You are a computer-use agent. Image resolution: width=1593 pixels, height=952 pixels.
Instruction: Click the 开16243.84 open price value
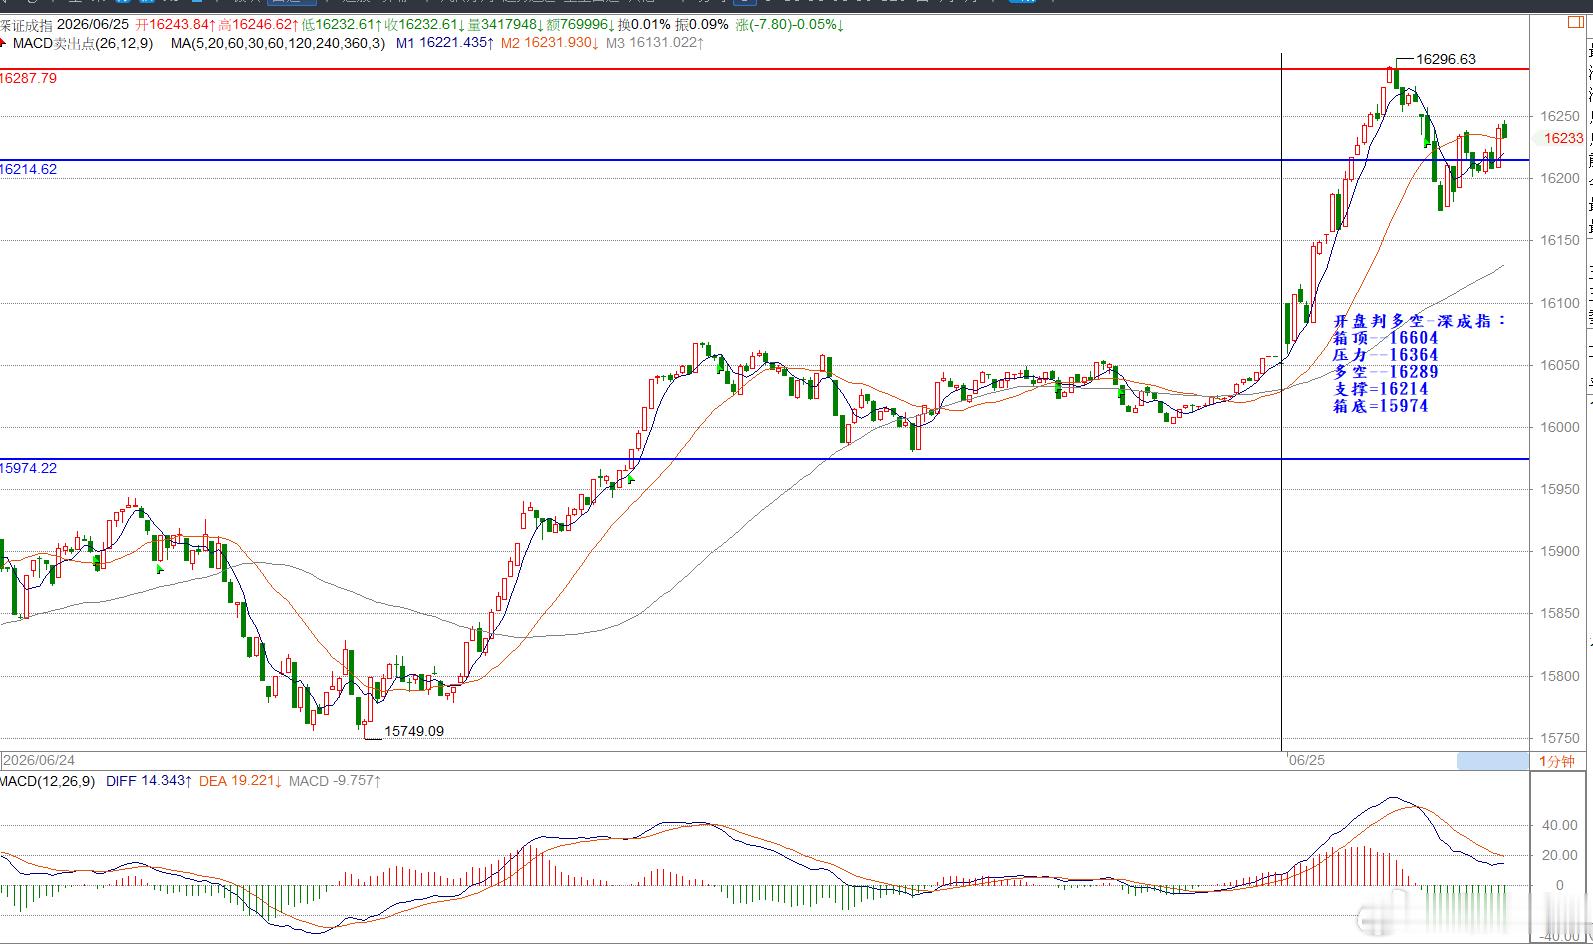pos(176,25)
